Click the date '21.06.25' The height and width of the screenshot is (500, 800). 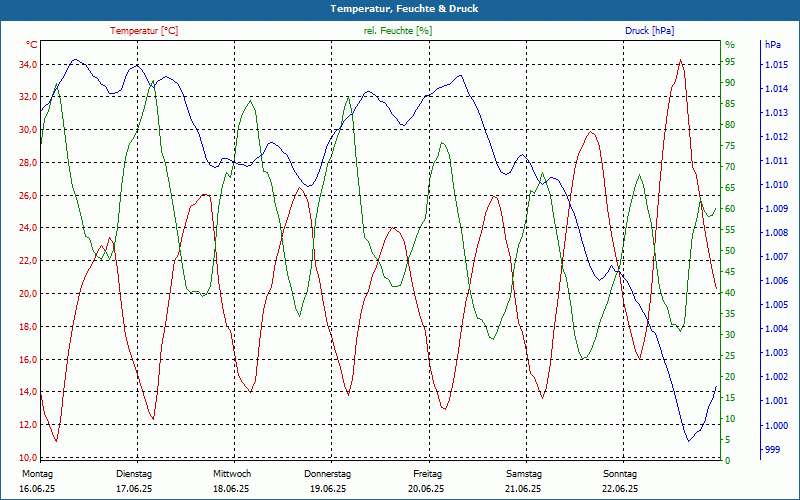(523, 489)
